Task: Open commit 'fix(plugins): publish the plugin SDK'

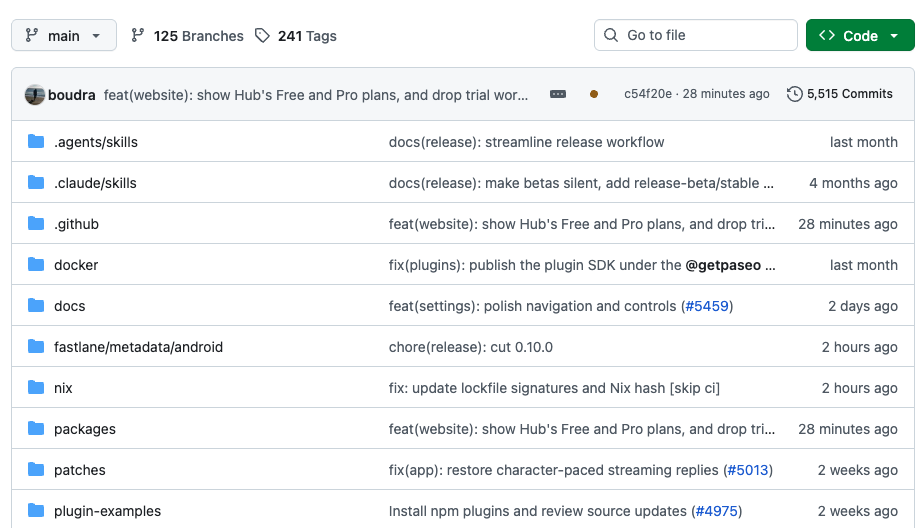Action: coord(535,265)
